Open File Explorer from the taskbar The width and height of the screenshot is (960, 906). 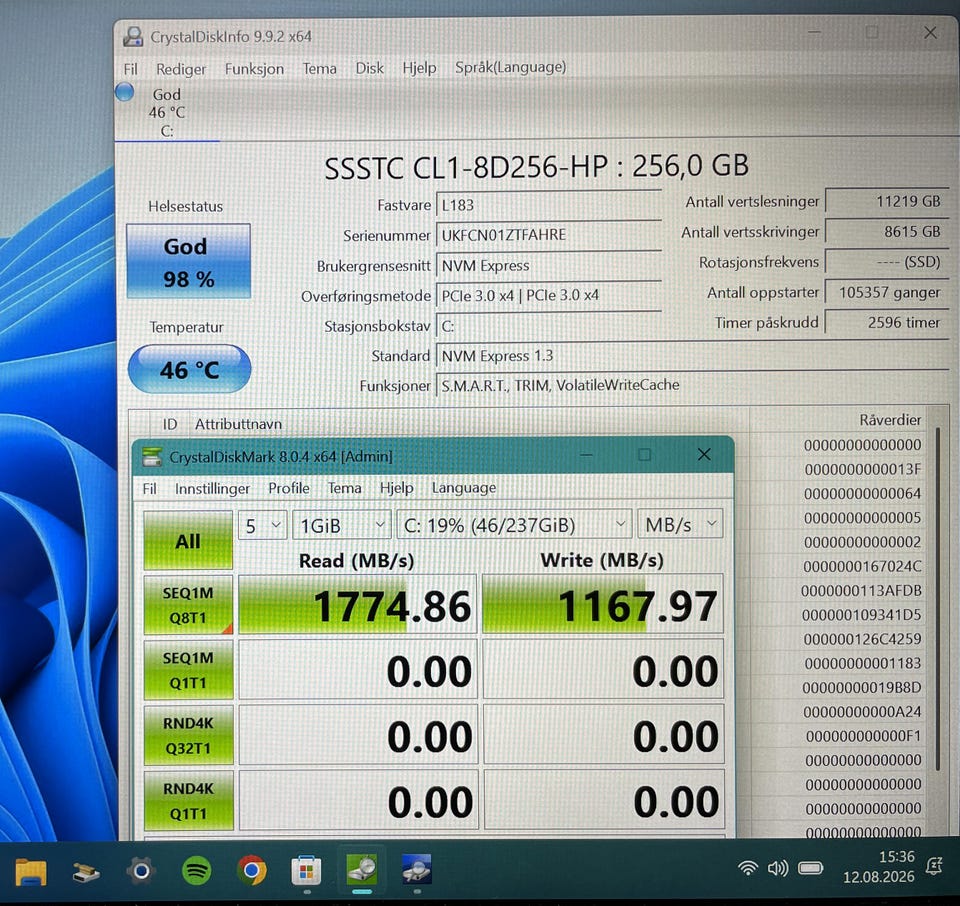coord(31,871)
